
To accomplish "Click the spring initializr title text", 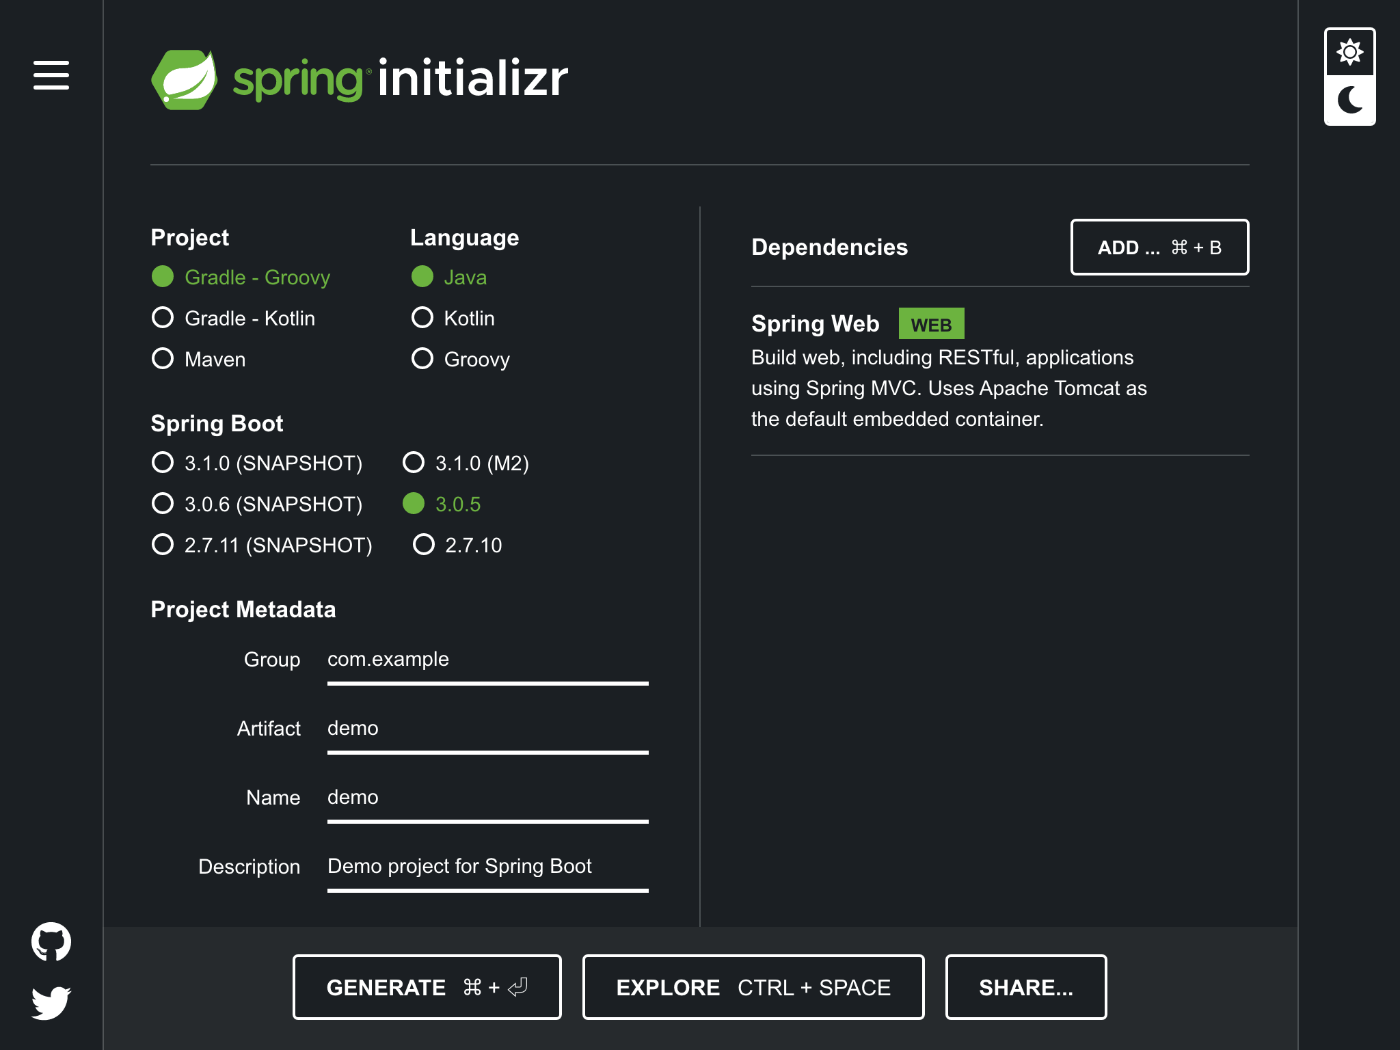I will point(400,78).
